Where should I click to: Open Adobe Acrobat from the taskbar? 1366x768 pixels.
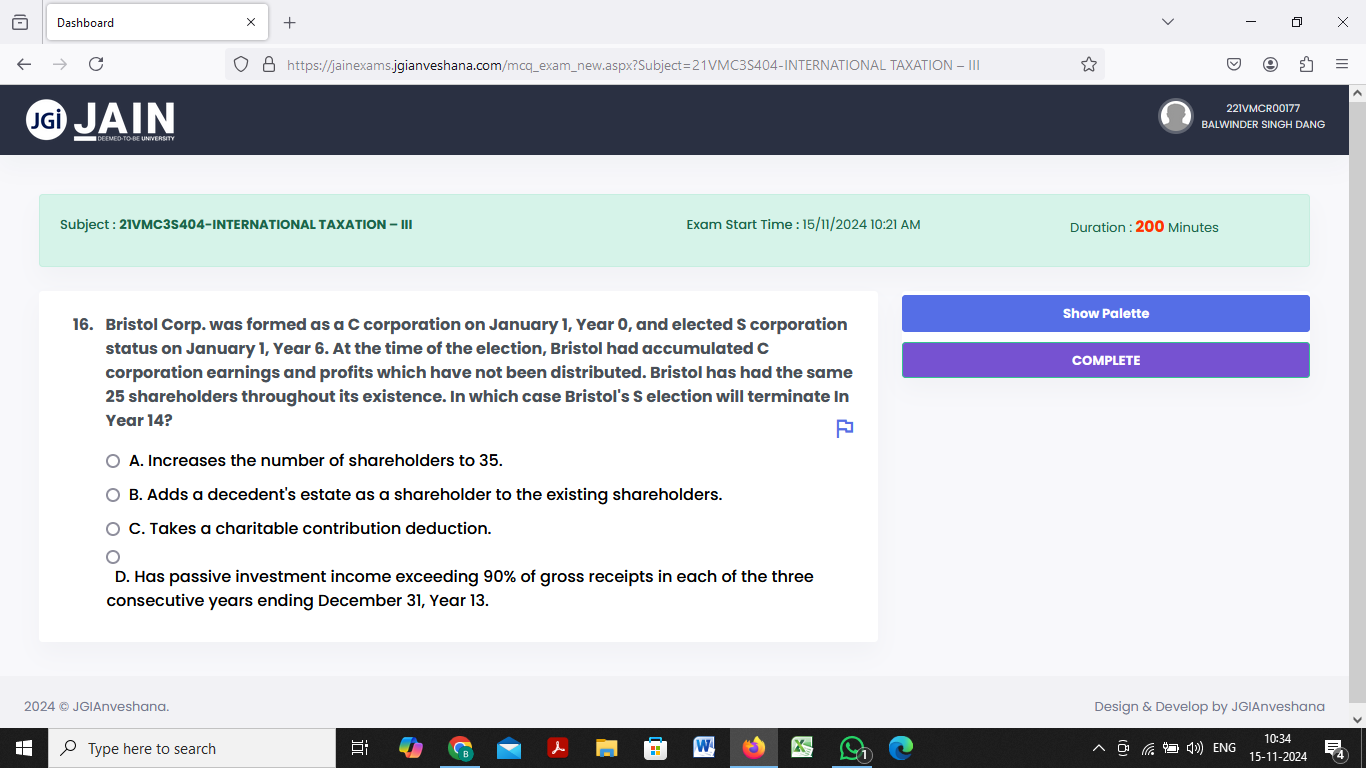(x=557, y=747)
